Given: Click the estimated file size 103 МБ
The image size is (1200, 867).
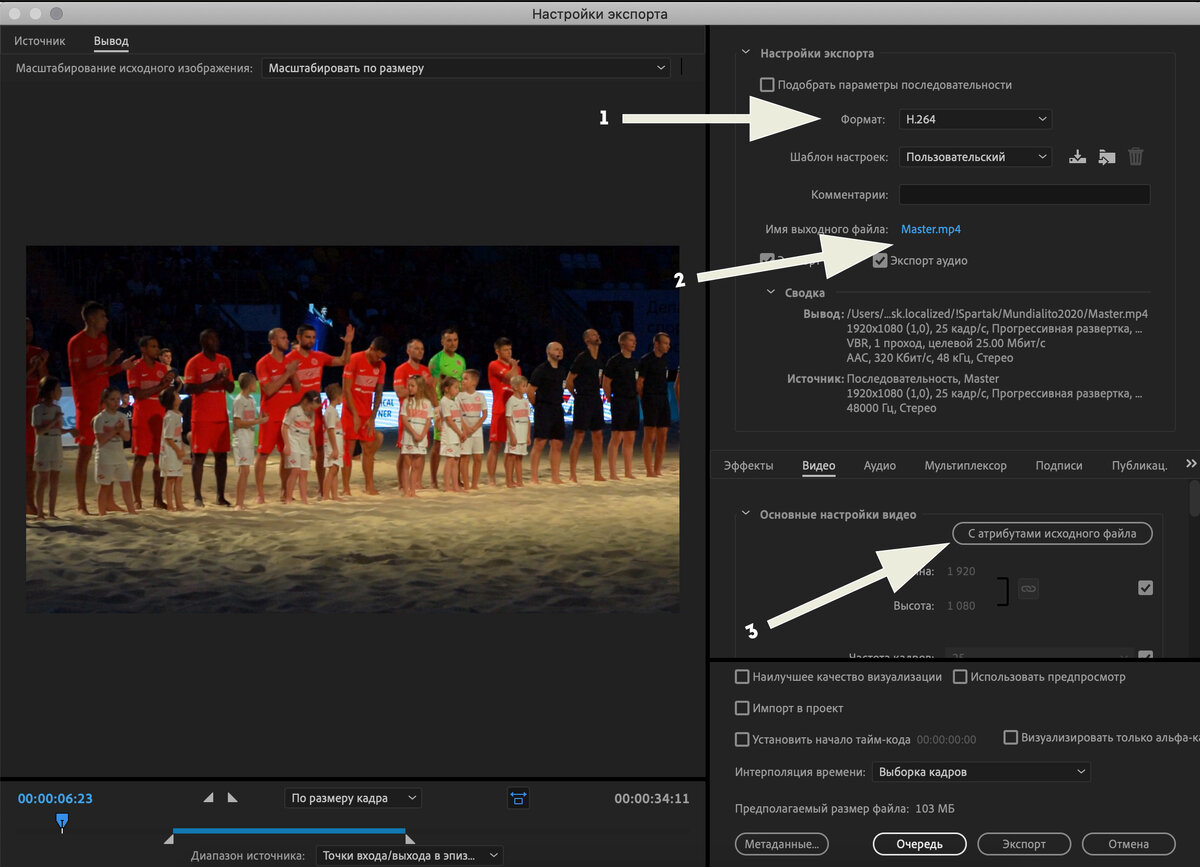Looking at the screenshot, I should click(x=934, y=808).
